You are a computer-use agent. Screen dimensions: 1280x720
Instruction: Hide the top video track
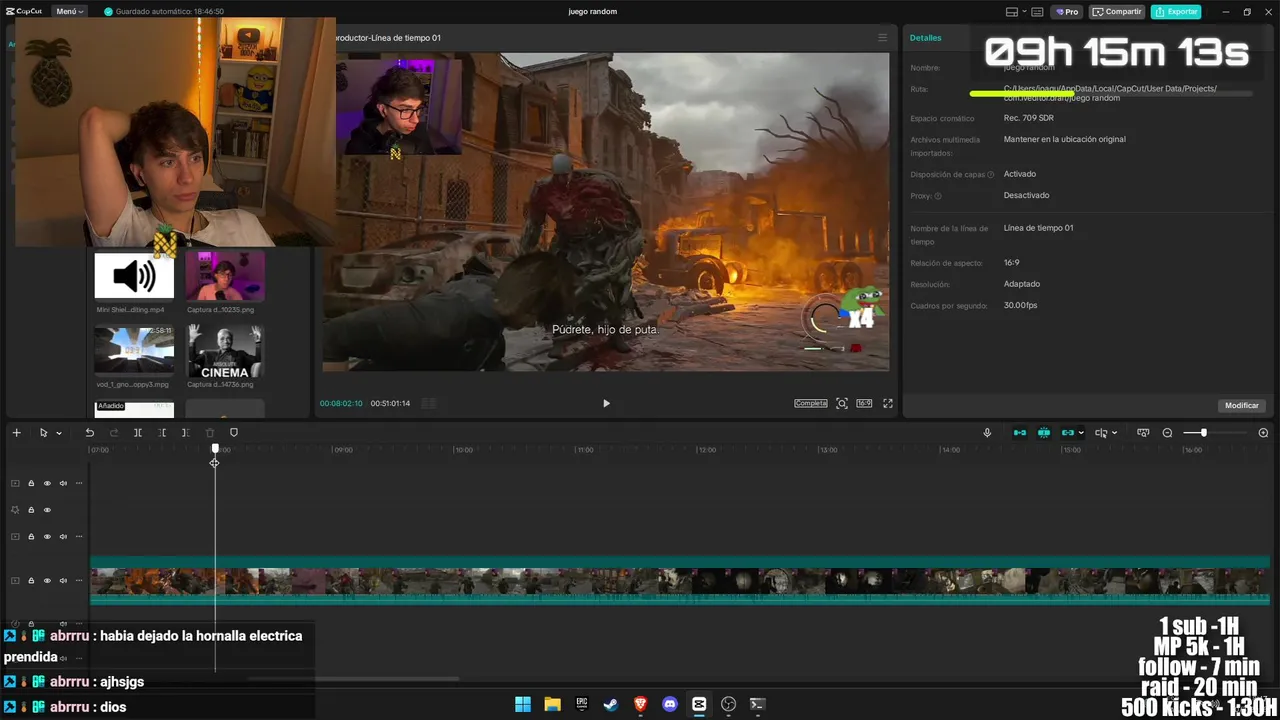pos(47,484)
